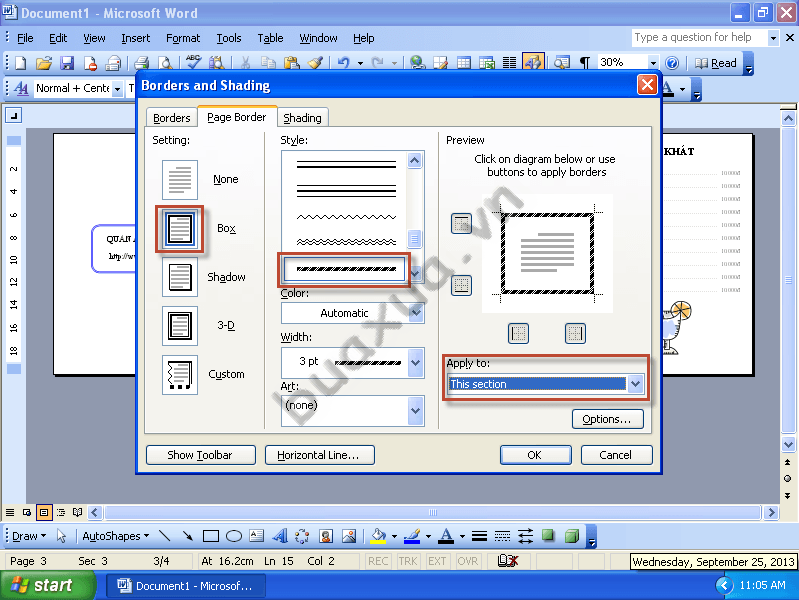799x600 pixels.
Task: Expand the AutoShapes menu
Action: tap(116, 536)
